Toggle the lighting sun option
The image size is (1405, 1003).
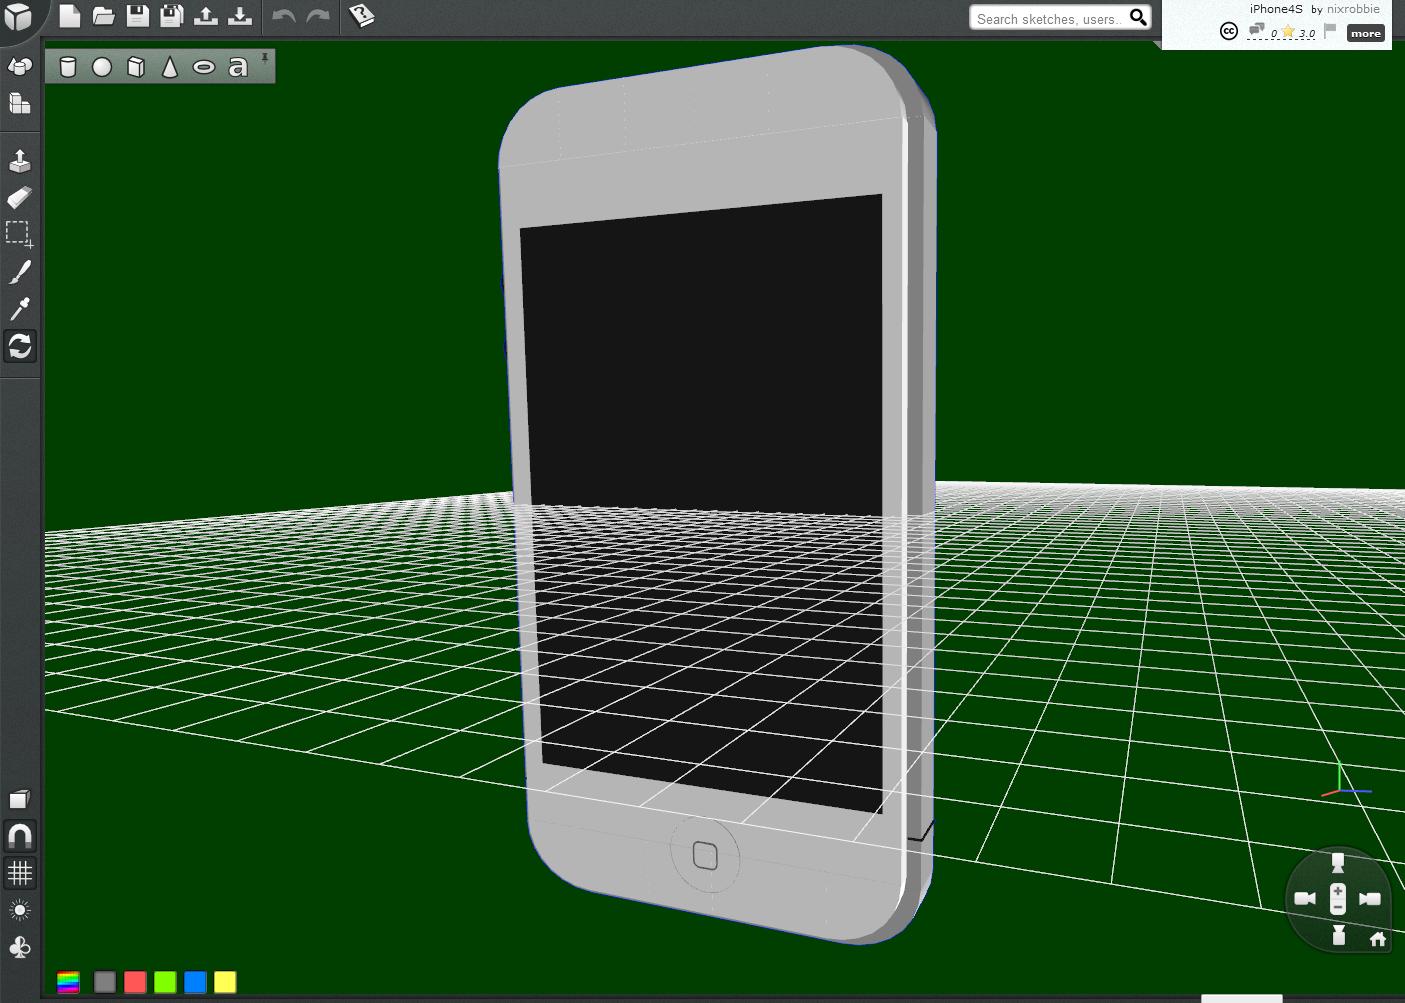point(19,910)
